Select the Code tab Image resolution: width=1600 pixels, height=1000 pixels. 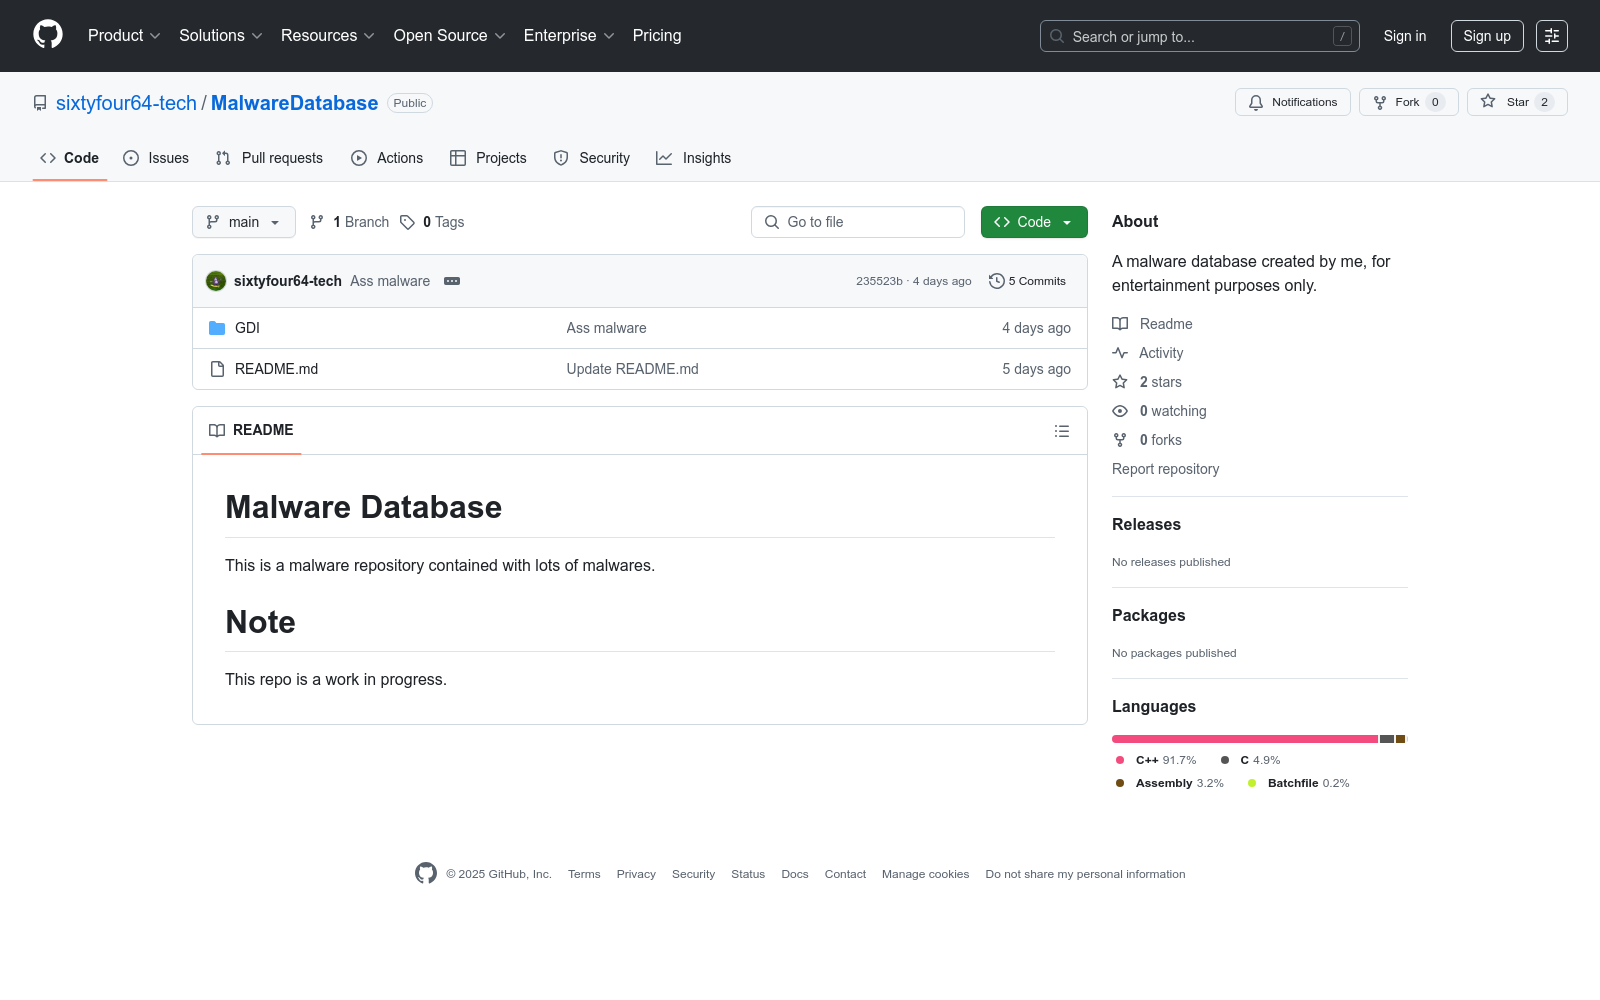[x=70, y=158]
